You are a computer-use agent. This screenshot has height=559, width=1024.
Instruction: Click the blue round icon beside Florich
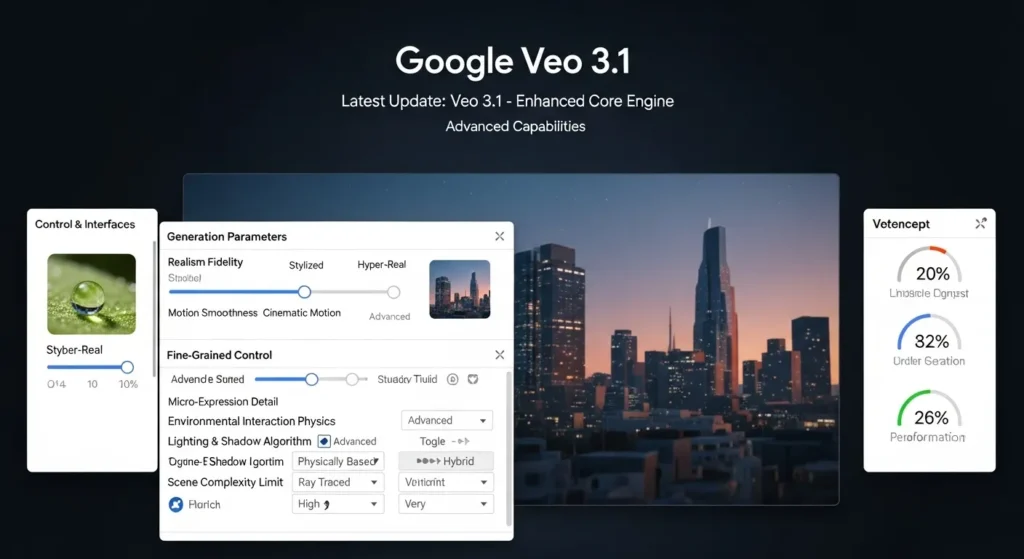pos(176,504)
